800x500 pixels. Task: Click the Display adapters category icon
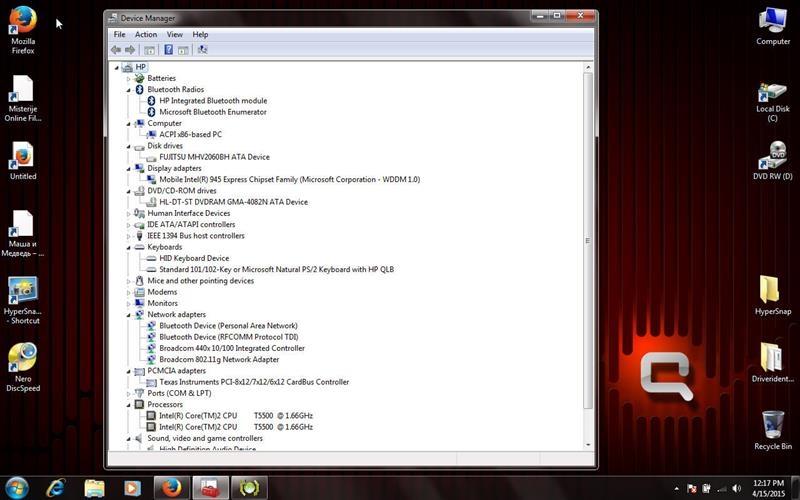point(139,168)
